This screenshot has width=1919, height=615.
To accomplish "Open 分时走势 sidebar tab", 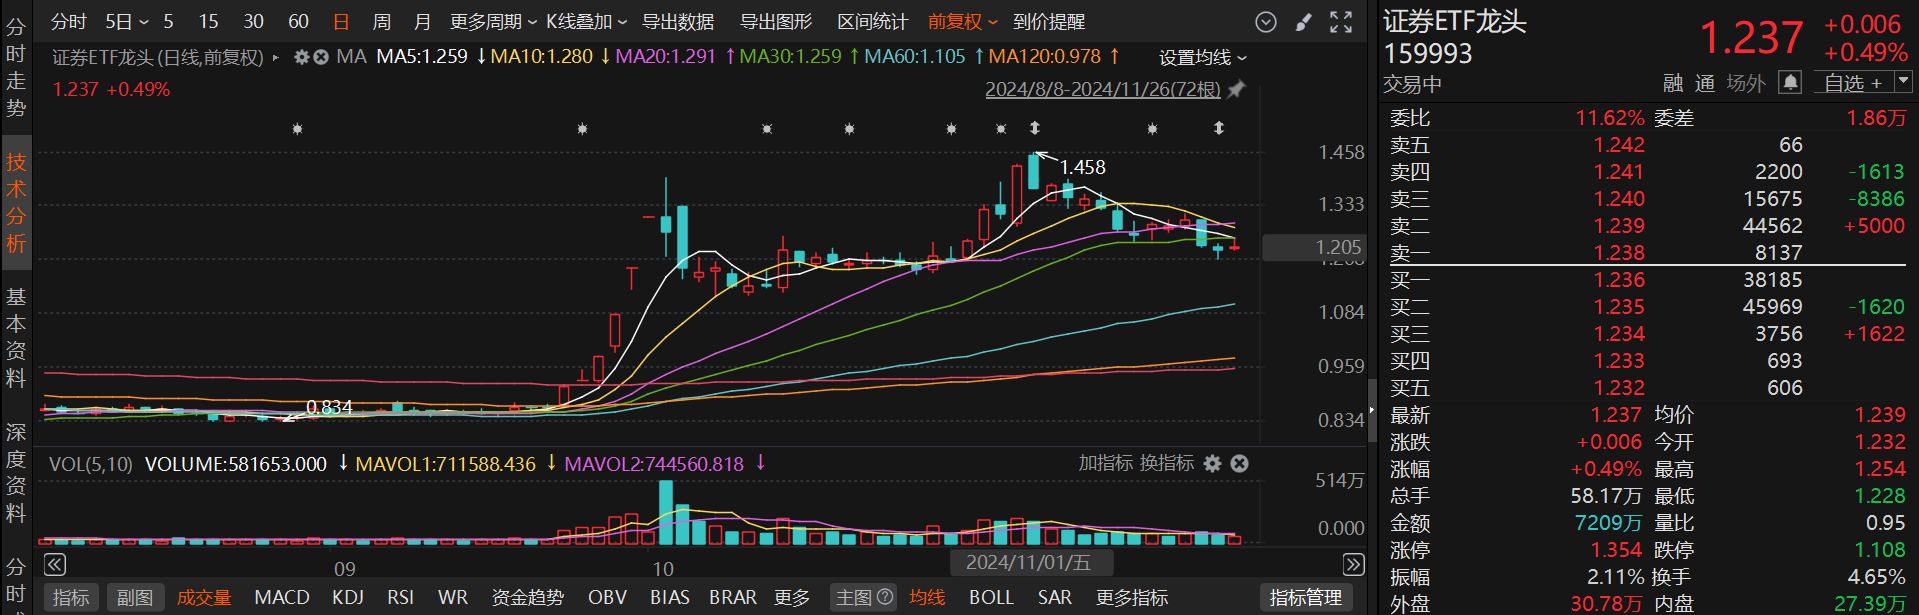I will [x=16, y=67].
